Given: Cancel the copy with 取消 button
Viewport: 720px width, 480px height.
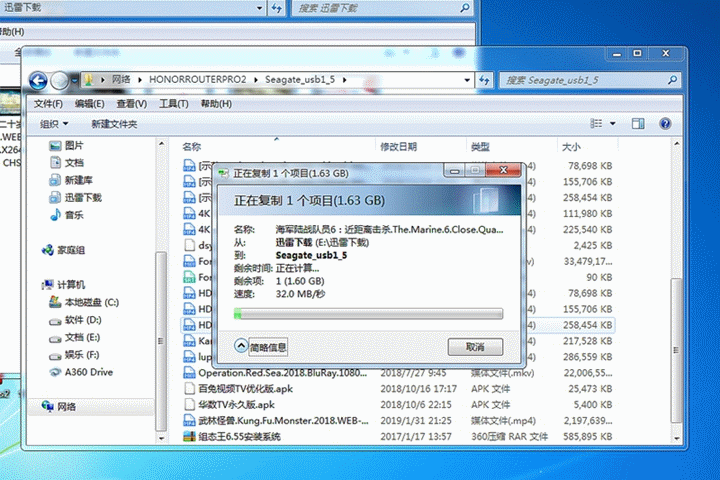Looking at the screenshot, I should 475,347.
